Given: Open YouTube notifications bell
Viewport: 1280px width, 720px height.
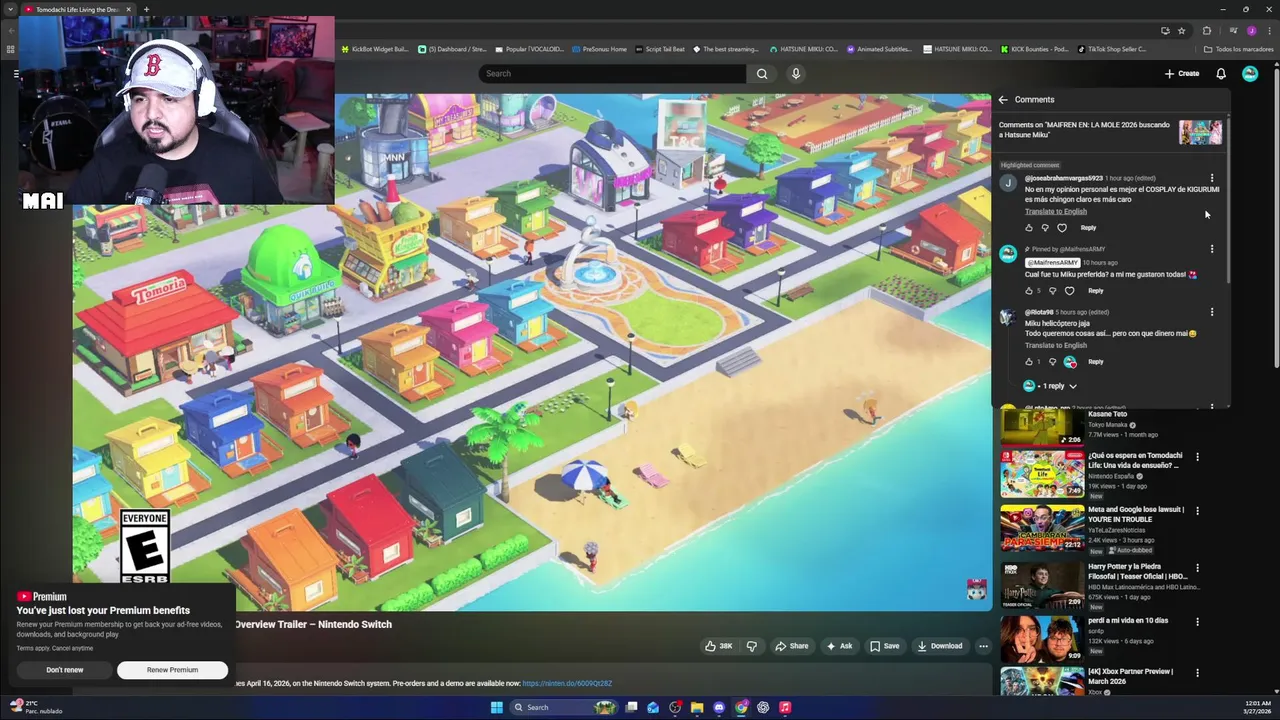Looking at the screenshot, I should tap(1221, 73).
